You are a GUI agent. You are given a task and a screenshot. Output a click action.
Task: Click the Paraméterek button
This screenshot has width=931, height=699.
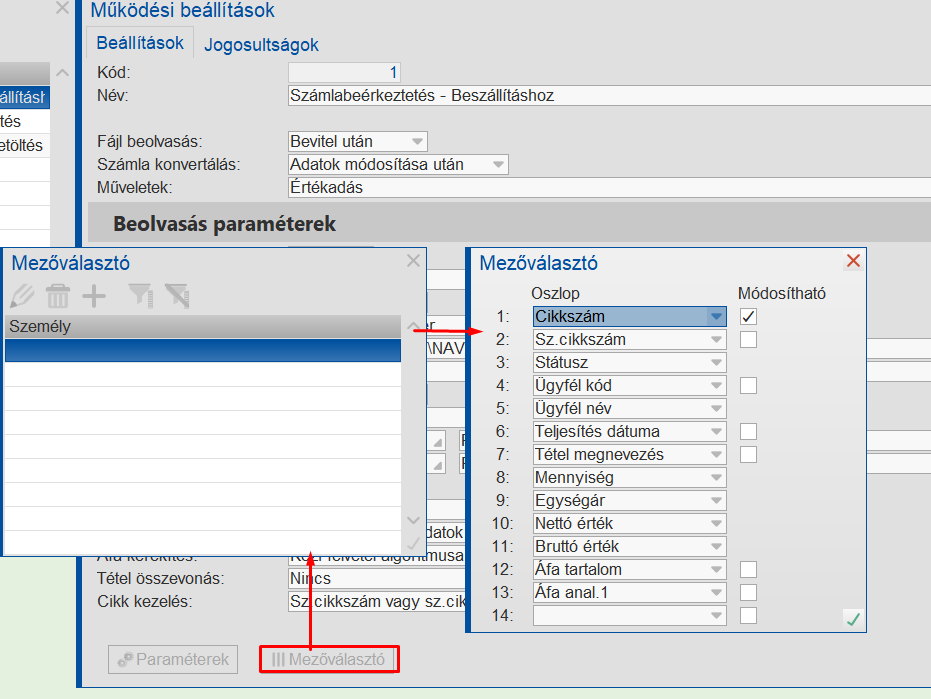click(x=173, y=659)
